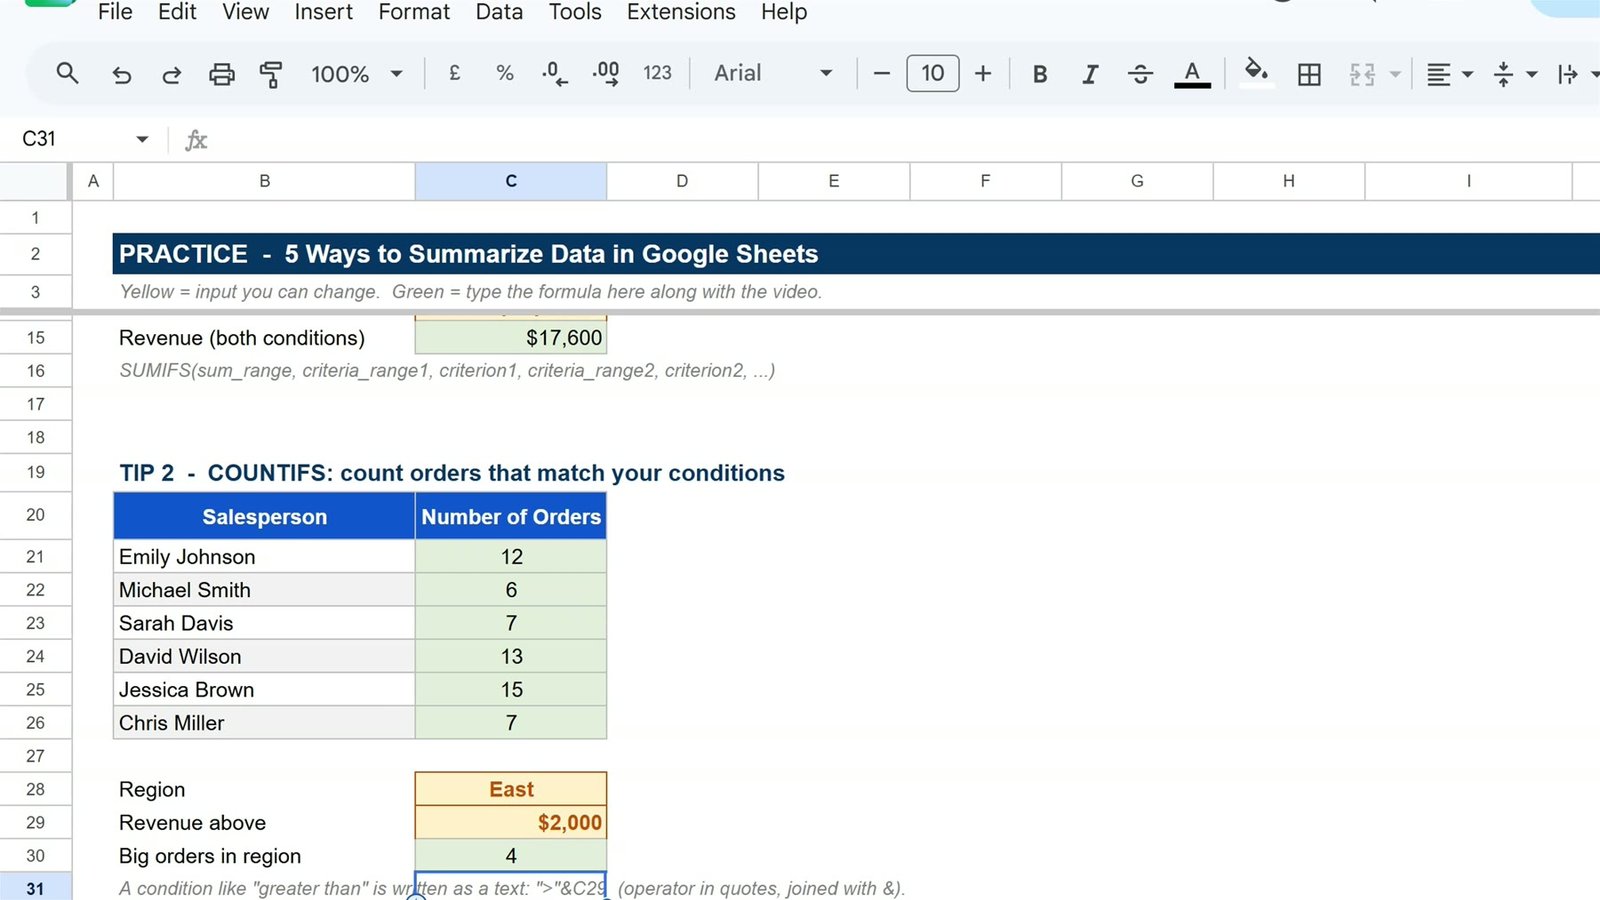Undo the last action
The image size is (1600, 900).
(121, 74)
